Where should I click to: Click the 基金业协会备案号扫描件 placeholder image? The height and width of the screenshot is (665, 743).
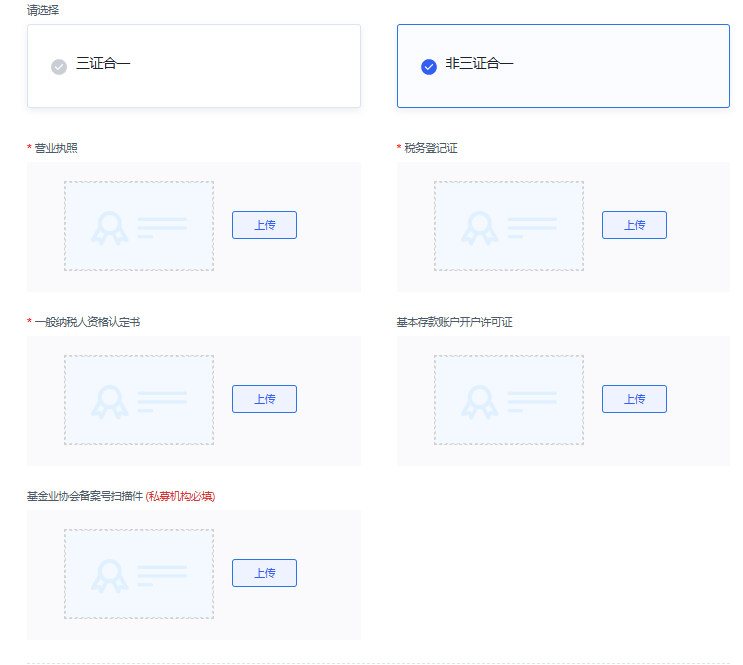pyautogui.click(x=139, y=574)
